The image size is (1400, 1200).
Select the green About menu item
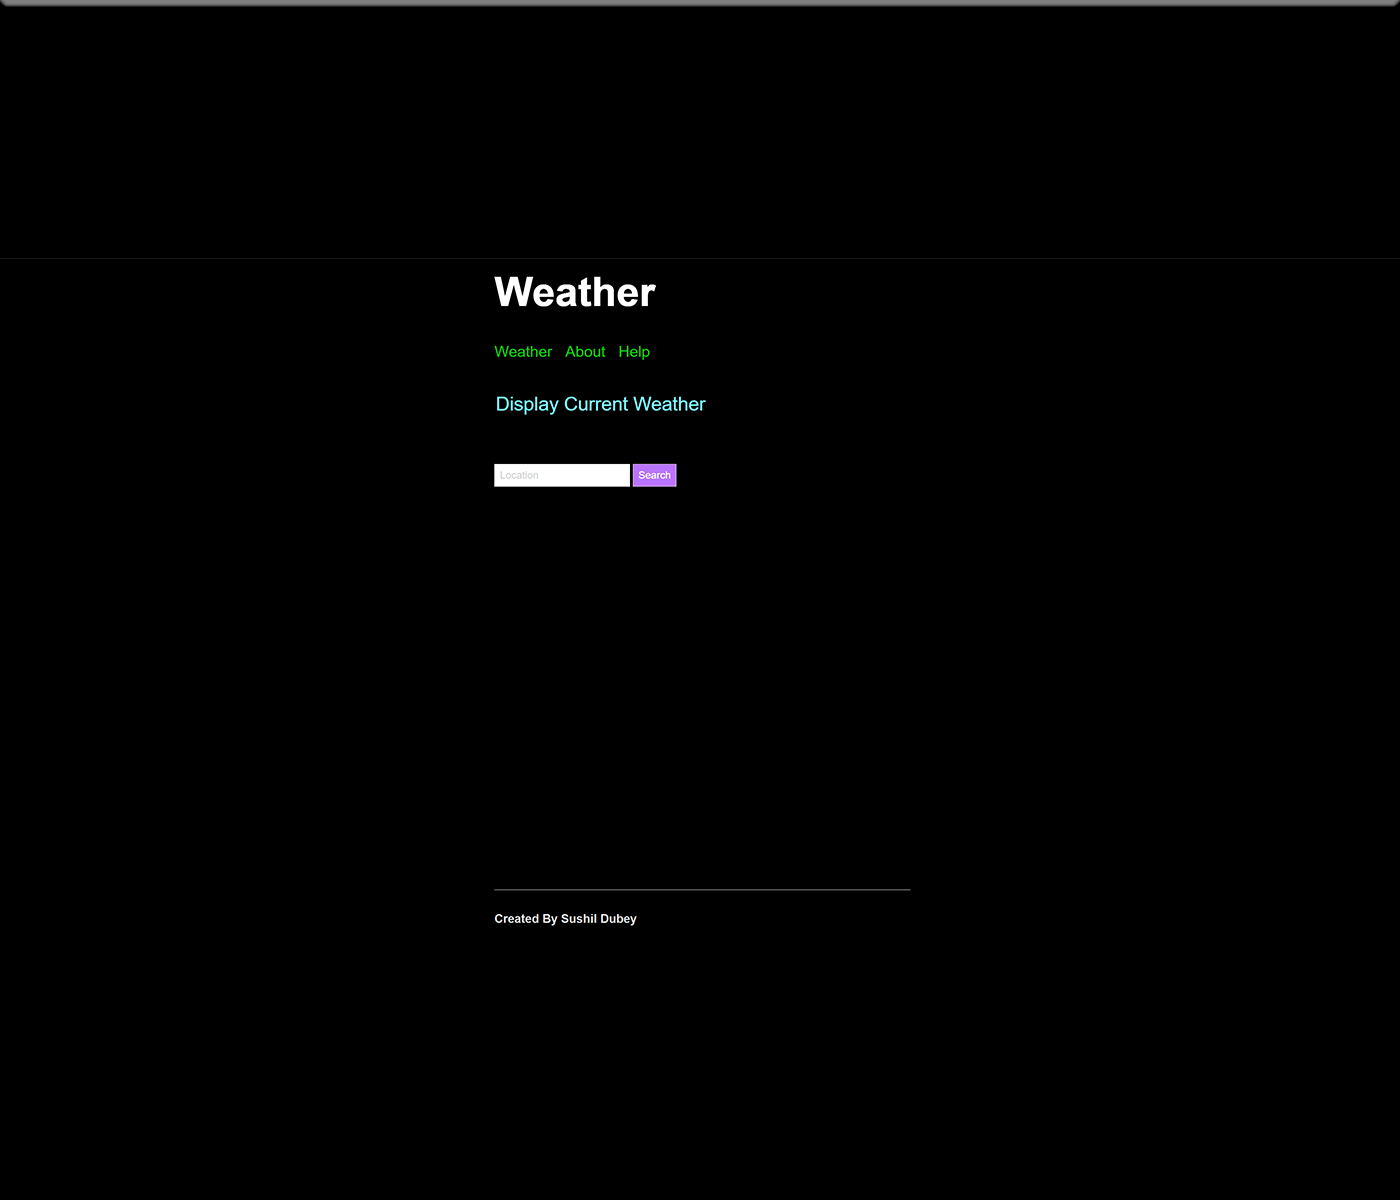(x=585, y=352)
